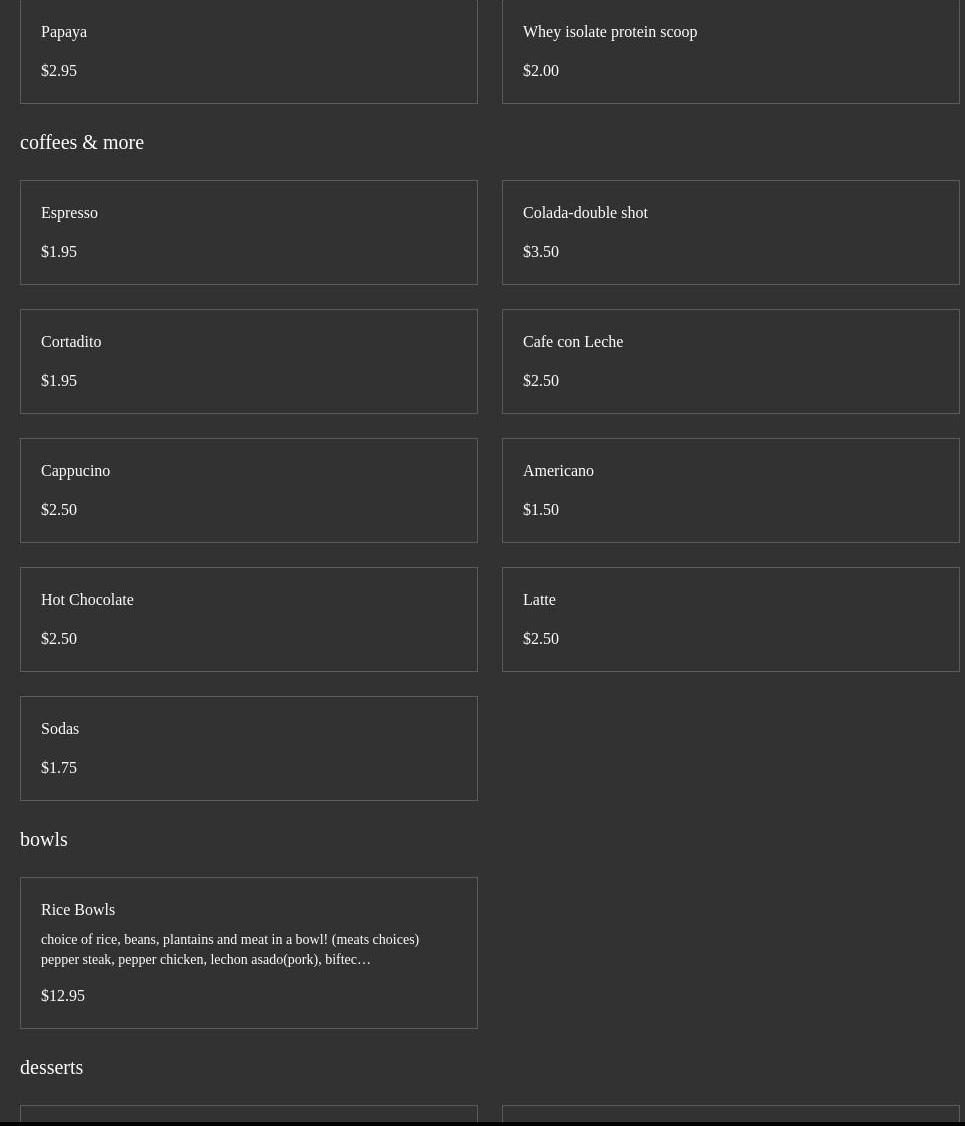Click the $1.50 Americano price
965x1126 pixels.
[541, 509]
